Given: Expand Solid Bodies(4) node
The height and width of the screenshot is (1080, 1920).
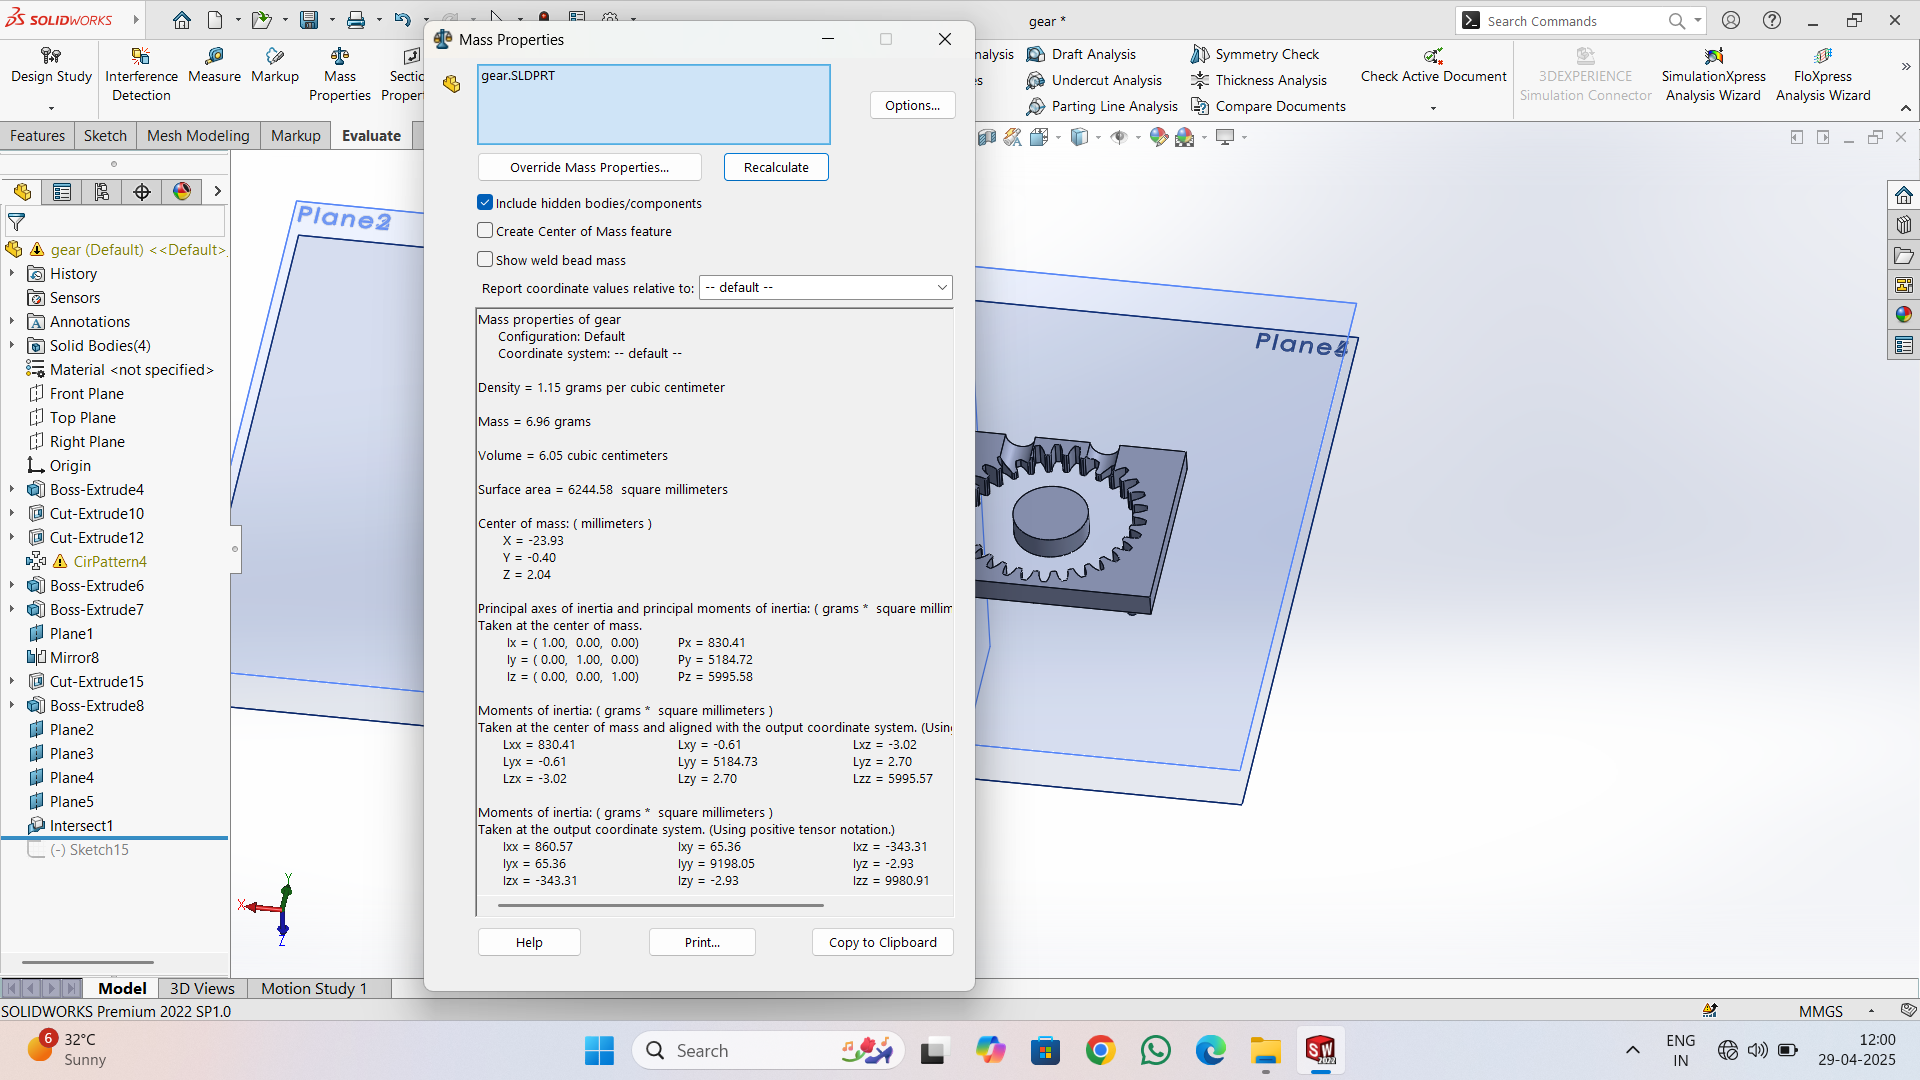Looking at the screenshot, I should (12, 346).
